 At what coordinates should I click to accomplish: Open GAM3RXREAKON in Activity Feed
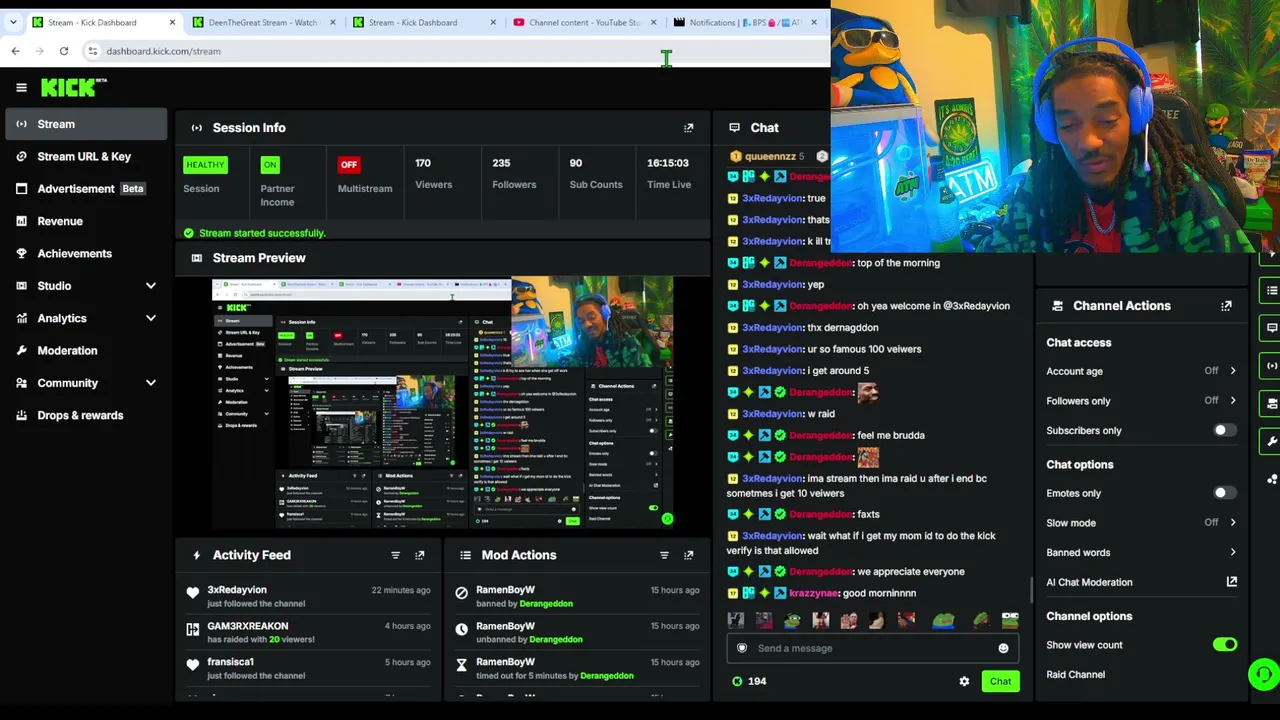click(x=247, y=626)
